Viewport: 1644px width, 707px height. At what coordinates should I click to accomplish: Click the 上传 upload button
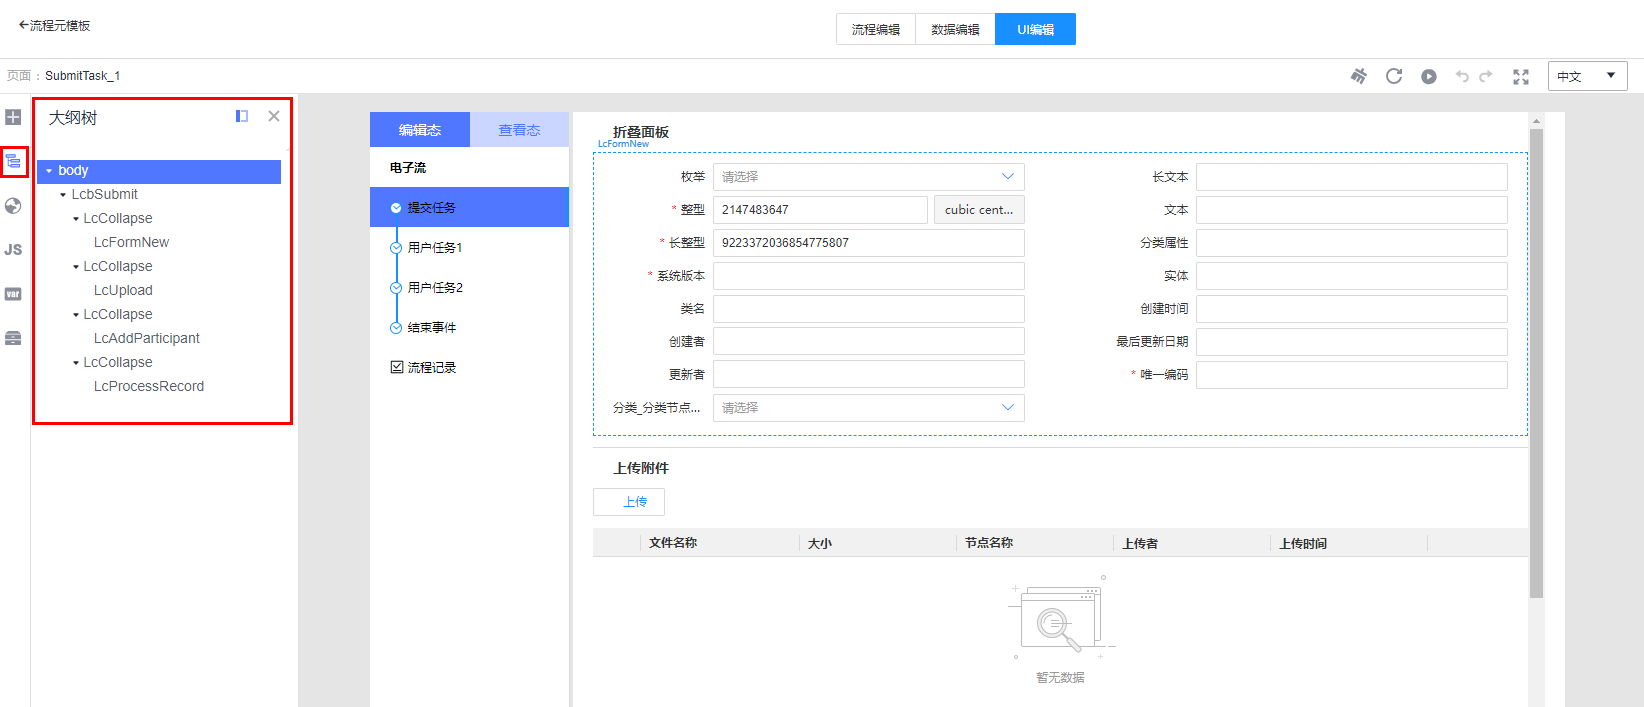coord(629,502)
